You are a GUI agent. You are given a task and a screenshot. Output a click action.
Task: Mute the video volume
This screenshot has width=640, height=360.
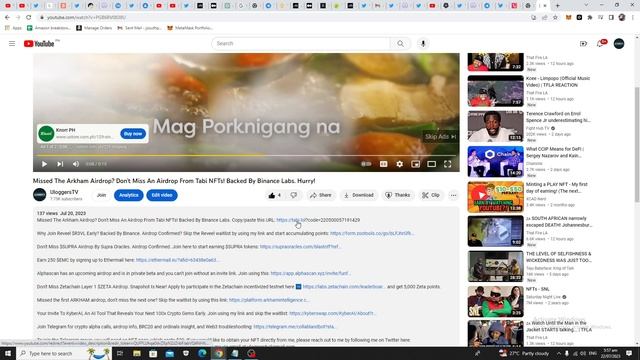[x=76, y=164]
